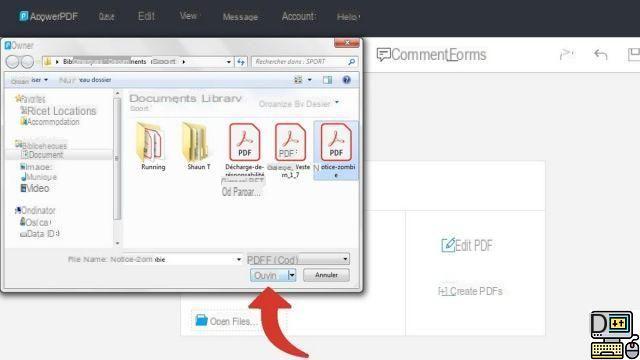
Task: Click the search magnifier icon
Action: coord(351,62)
